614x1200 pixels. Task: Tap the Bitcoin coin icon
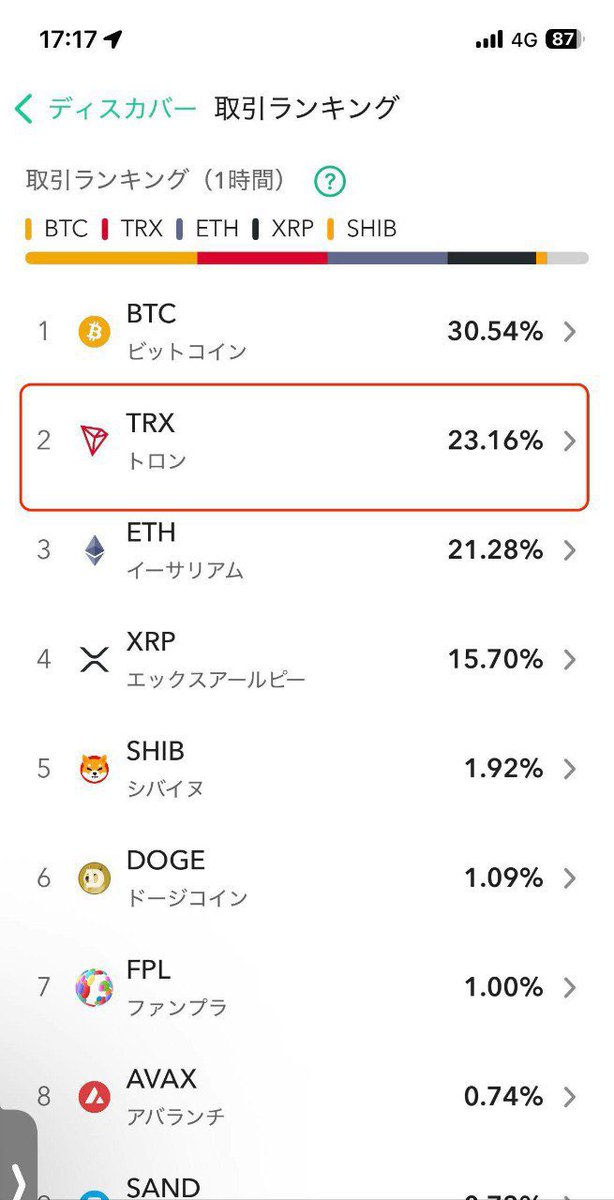click(95, 332)
